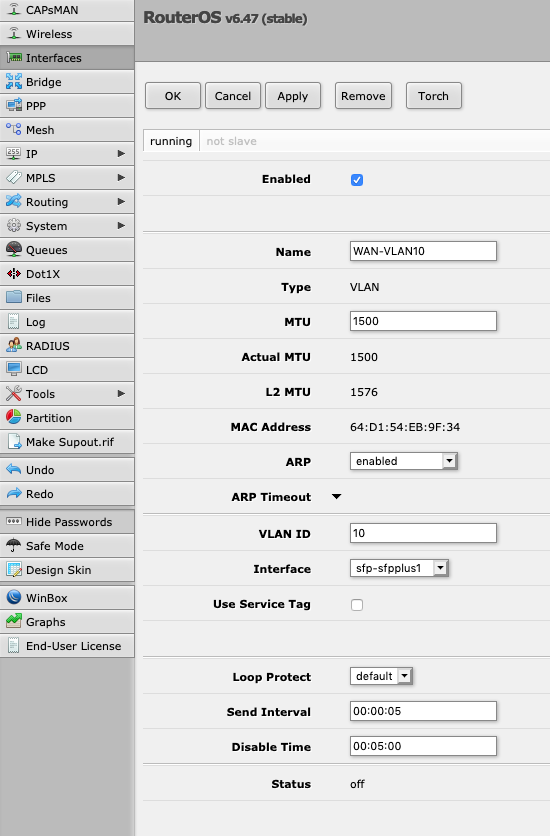Click the running status flag
Viewport: 550px width, 836px height.
[171, 141]
